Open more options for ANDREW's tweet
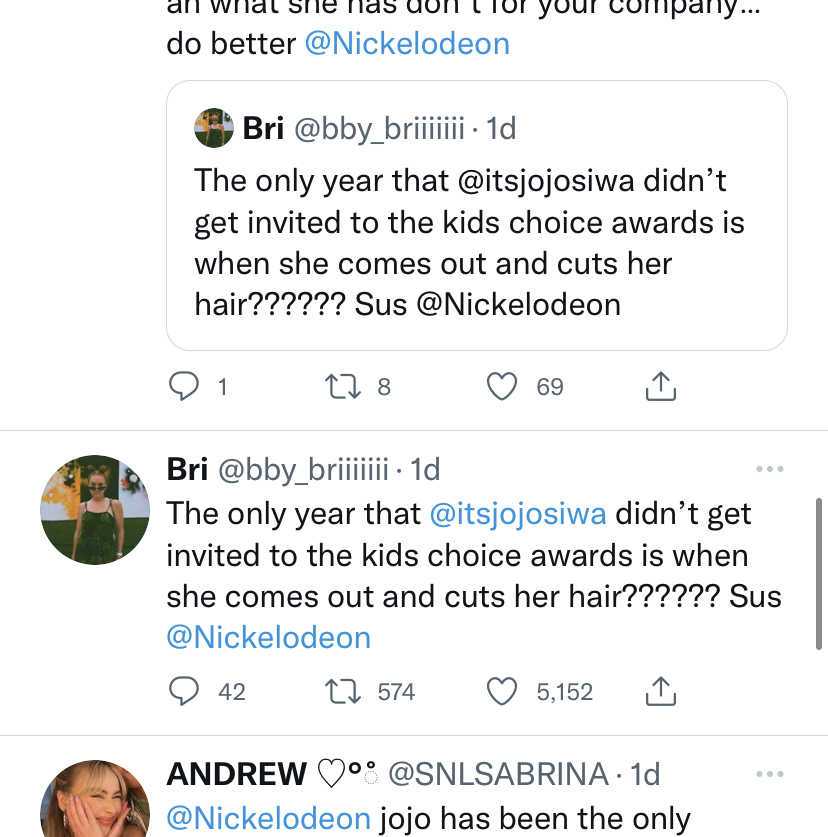Screen dimensions: 828x837 pos(770,774)
